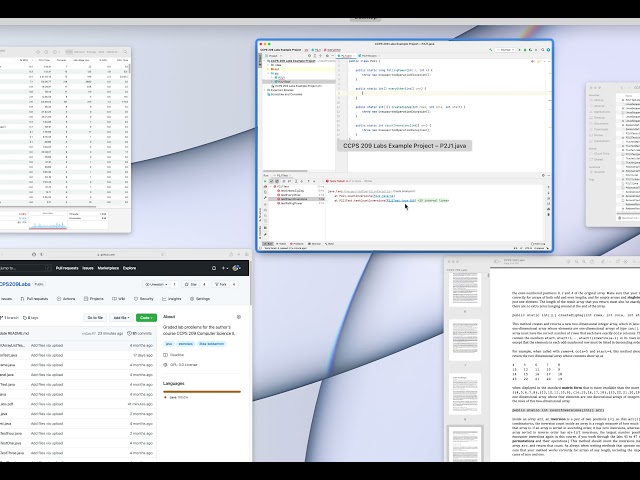
Task: Click the Jump to search field on GitHub
Action: coord(25,268)
